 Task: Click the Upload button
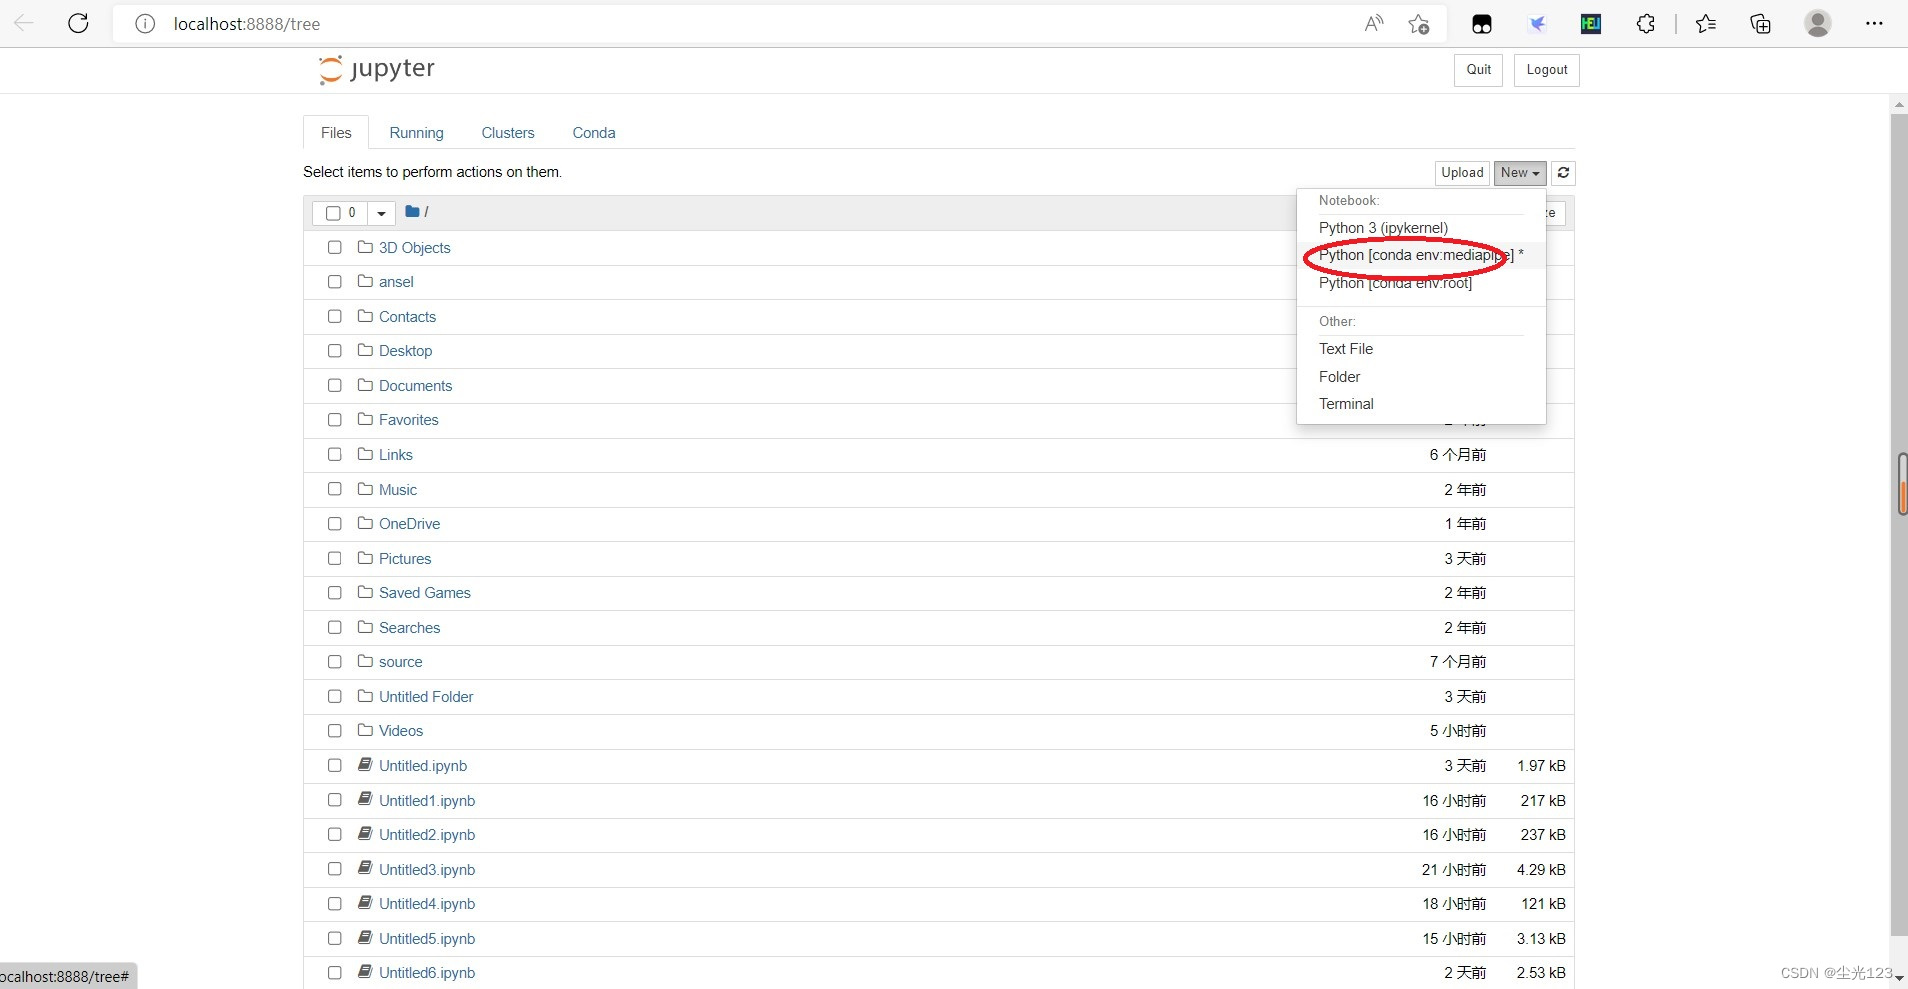tap(1462, 173)
